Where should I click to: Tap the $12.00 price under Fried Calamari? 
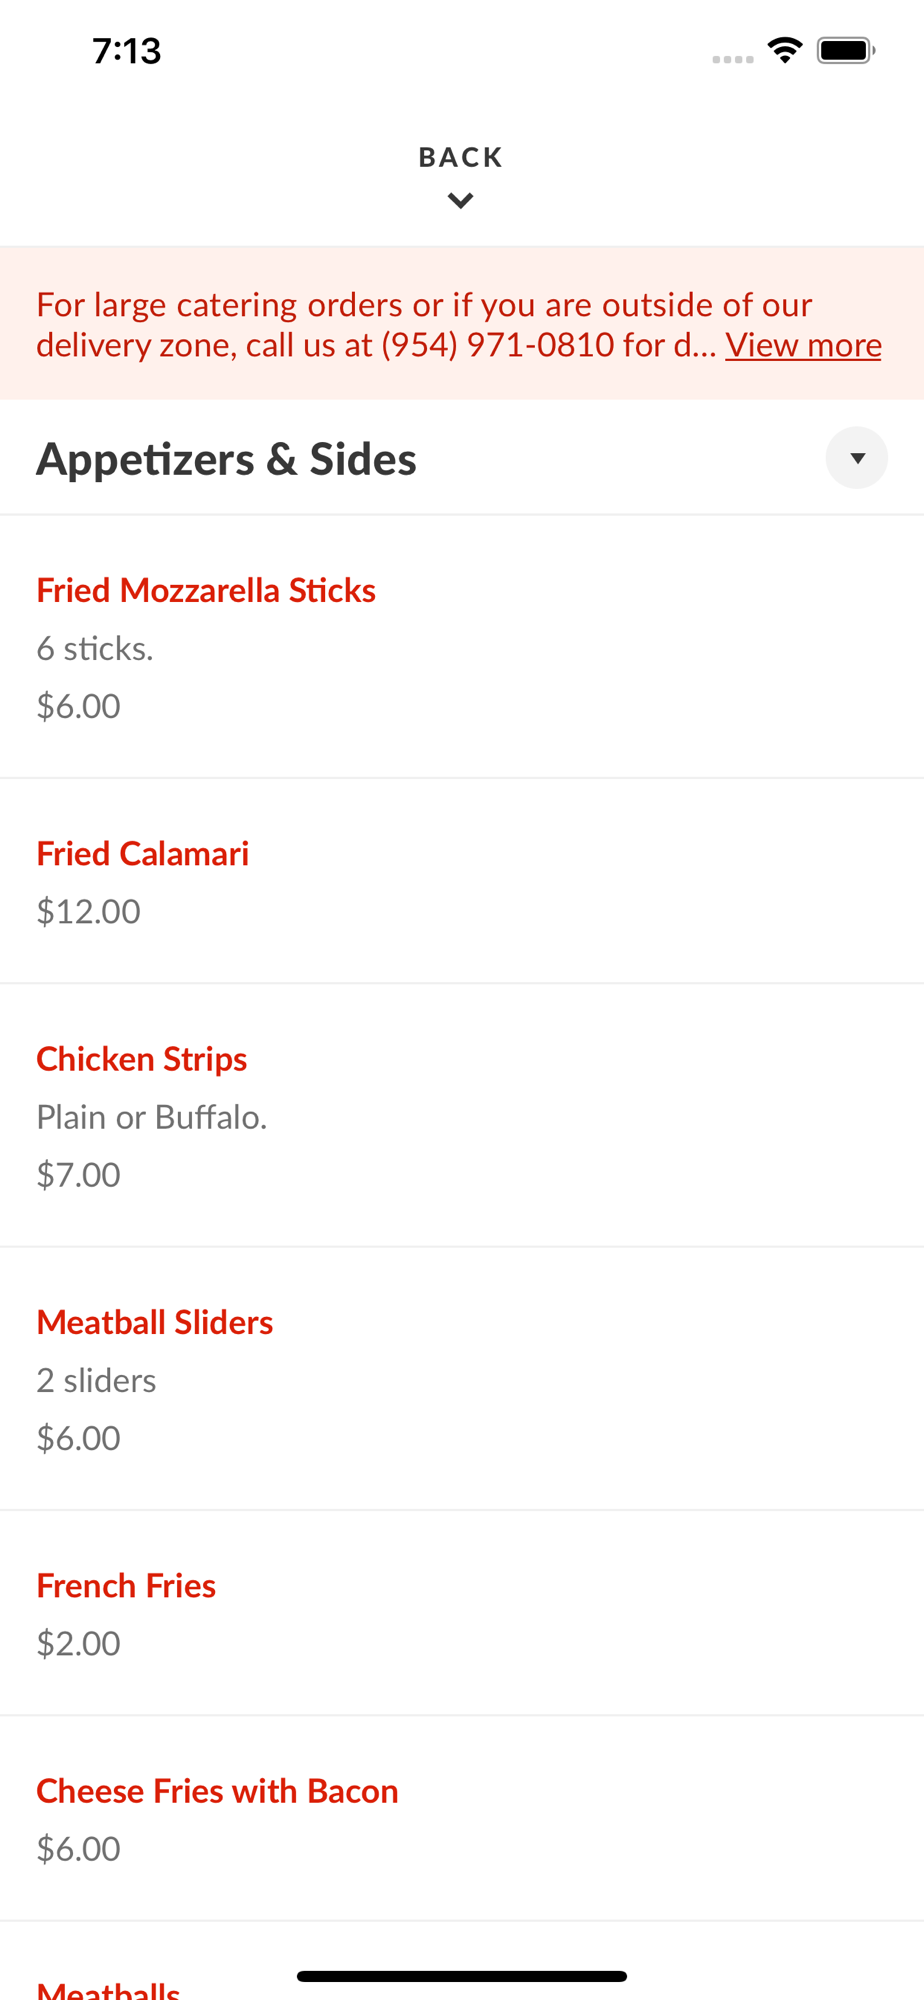pyautogui.click(x=89, y=911)
